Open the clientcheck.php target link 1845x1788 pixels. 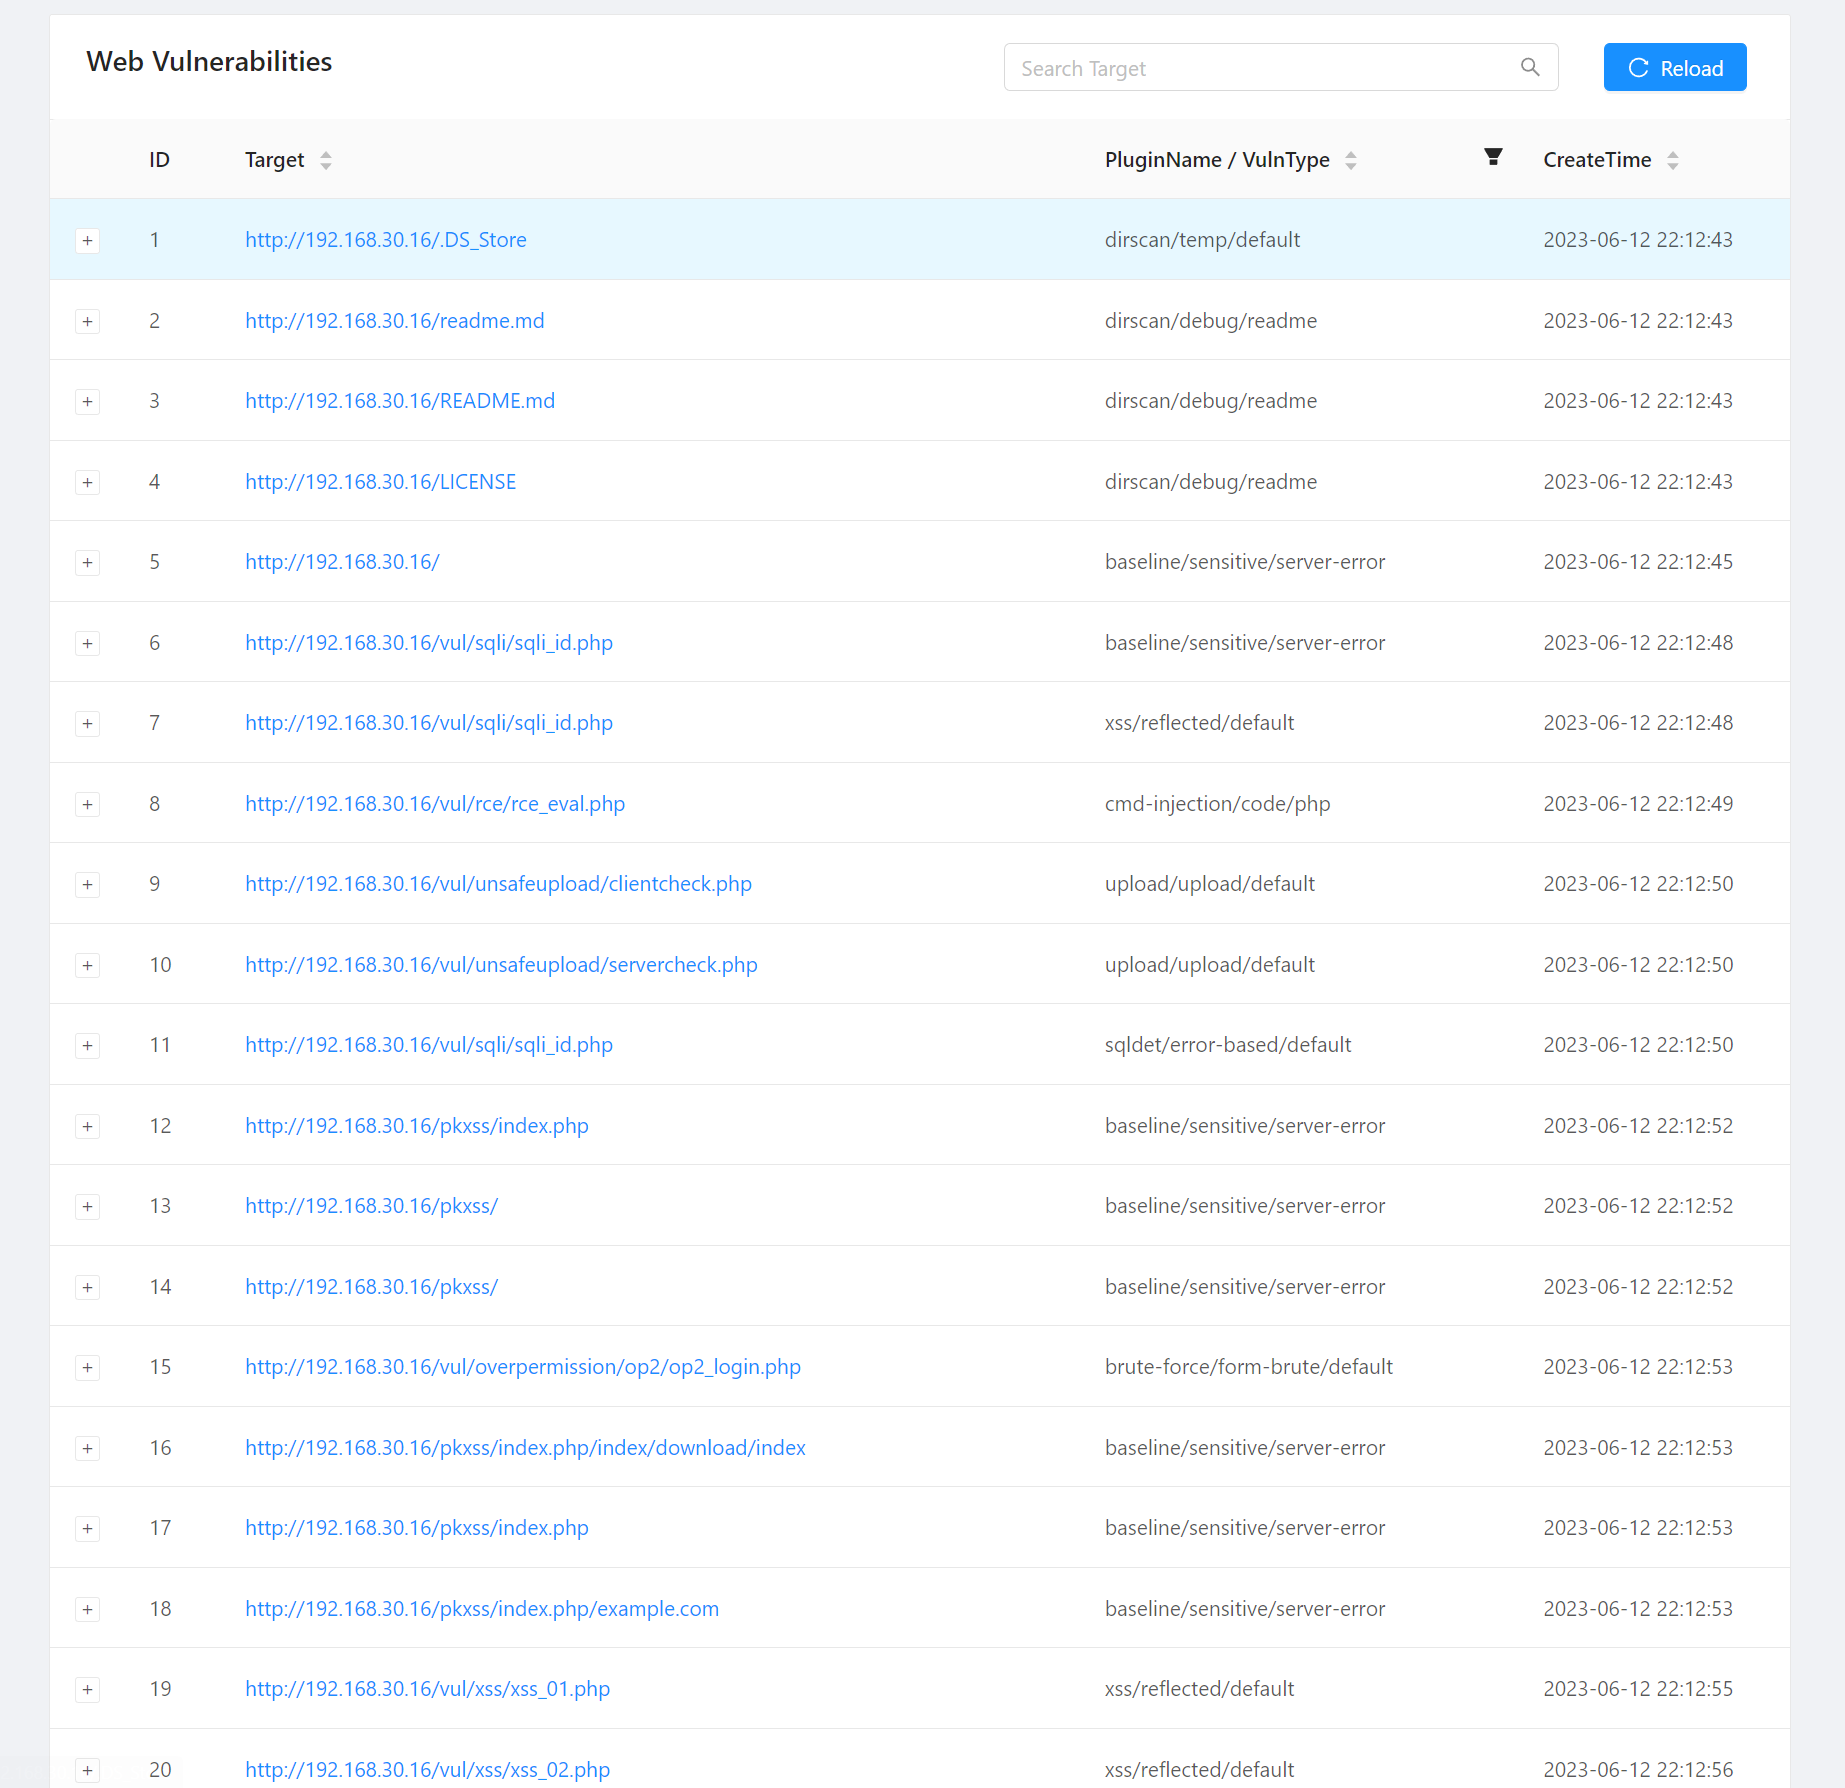(498, 884)
